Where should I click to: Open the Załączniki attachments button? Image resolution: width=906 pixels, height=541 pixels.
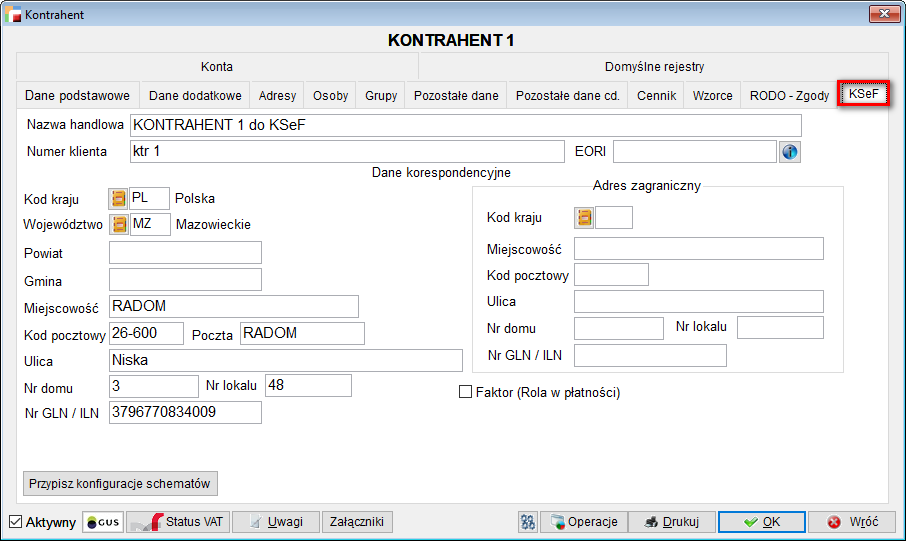(x=358, y=522)
